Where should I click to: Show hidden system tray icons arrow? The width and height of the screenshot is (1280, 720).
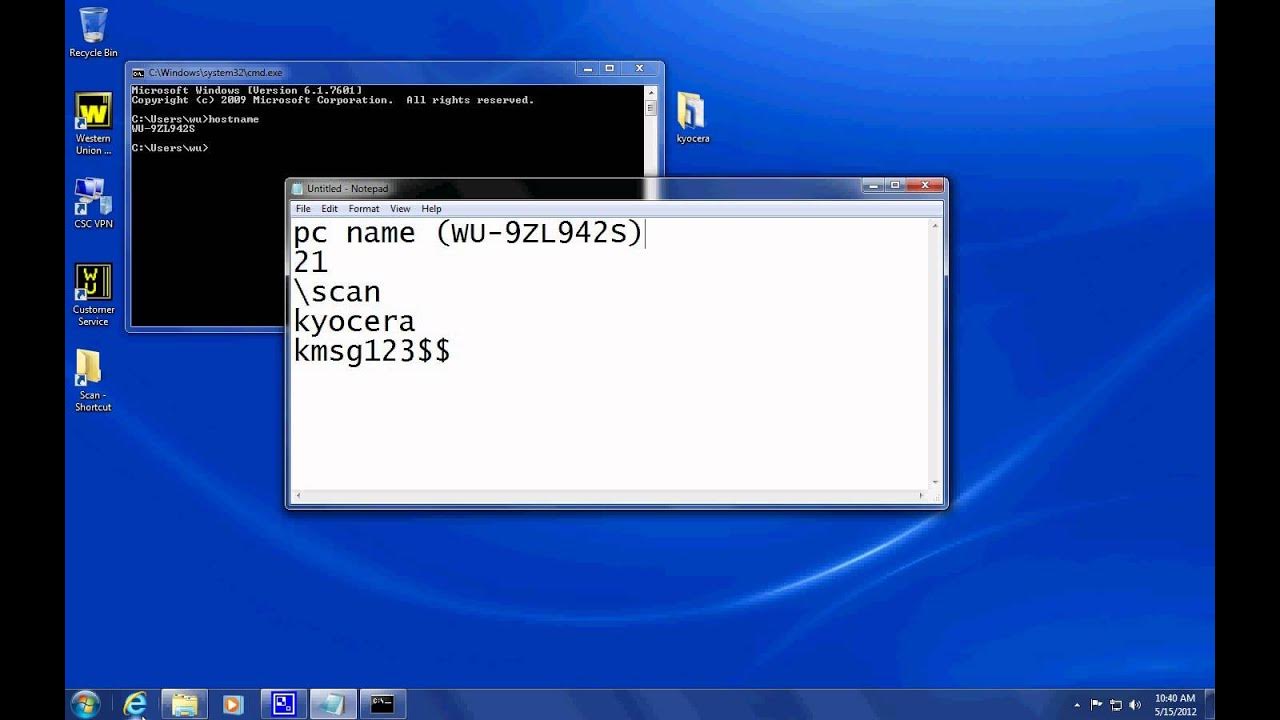[x=1077, y=704]
